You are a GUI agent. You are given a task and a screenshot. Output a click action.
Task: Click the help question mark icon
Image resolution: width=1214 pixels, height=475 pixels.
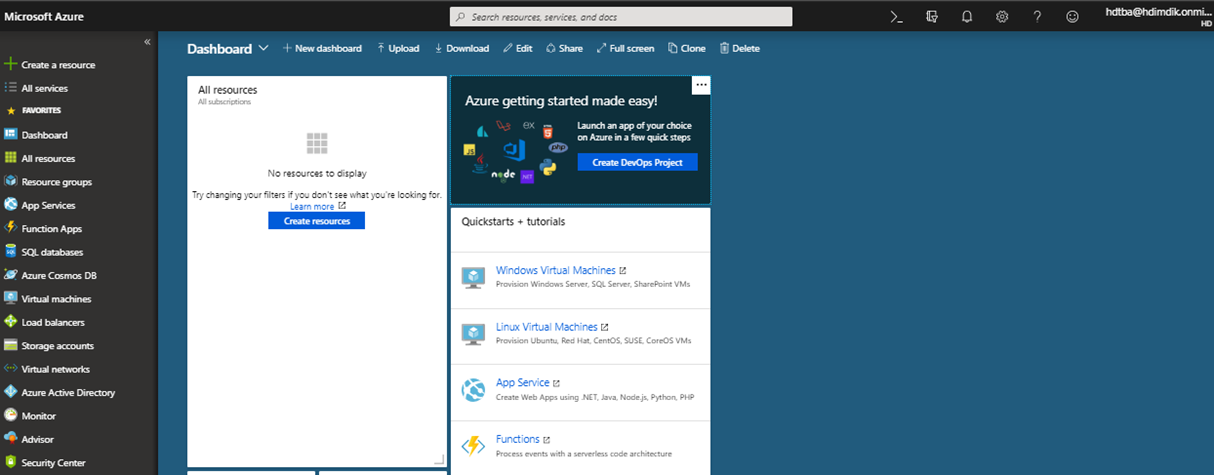(1037, 17)
